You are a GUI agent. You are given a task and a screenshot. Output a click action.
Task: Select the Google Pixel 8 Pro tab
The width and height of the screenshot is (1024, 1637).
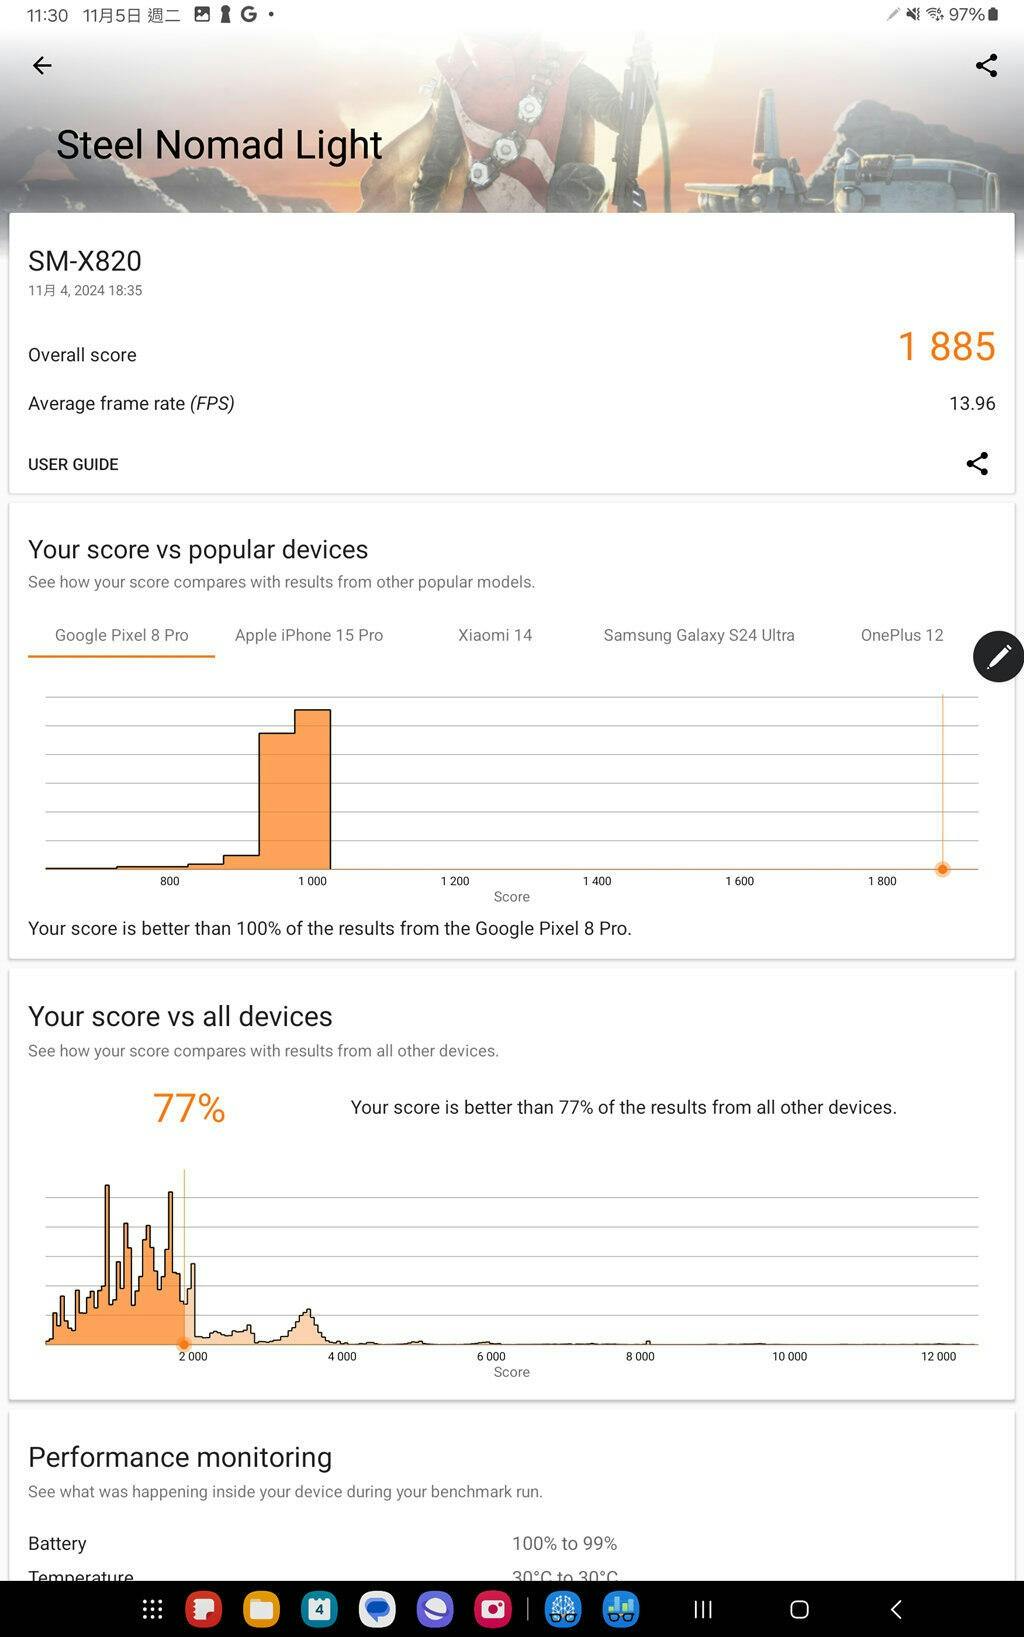pos(121,635)
